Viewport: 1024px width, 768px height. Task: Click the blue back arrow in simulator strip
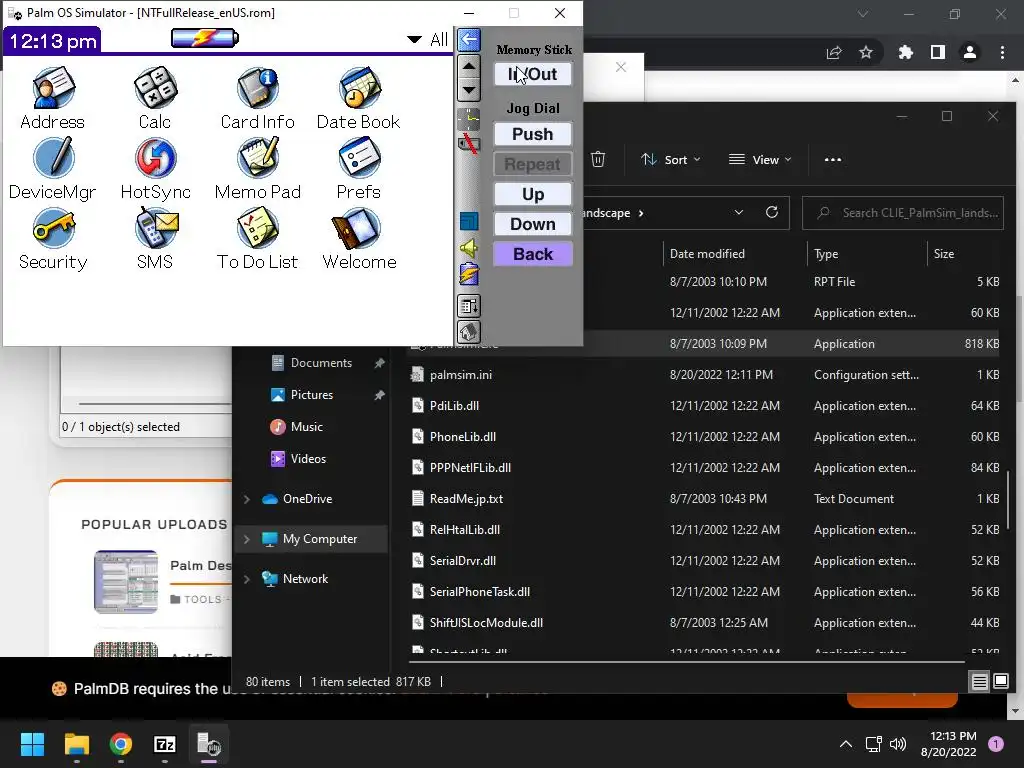click(x=469, y=40)
